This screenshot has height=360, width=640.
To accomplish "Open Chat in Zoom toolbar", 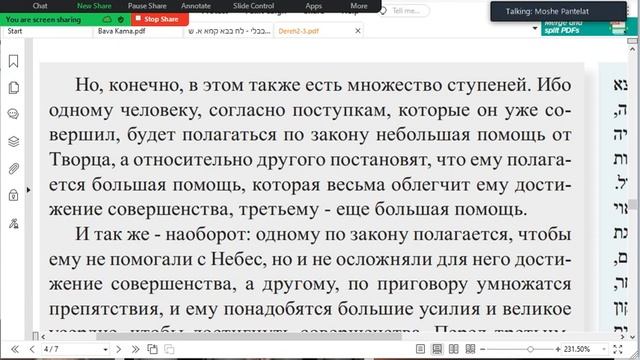I will (x=40, y=6).
